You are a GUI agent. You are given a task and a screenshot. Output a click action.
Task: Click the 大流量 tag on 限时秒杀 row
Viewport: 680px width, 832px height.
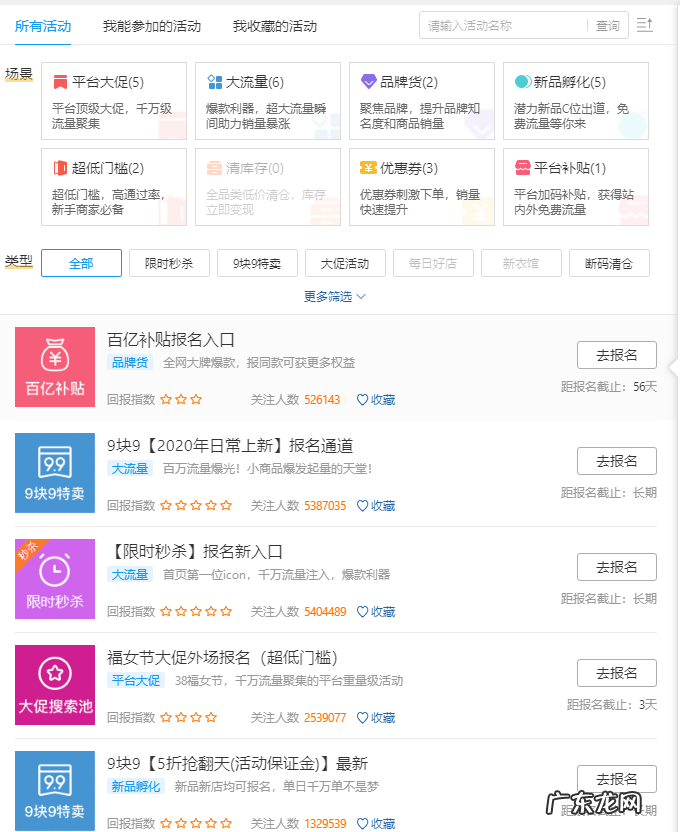[x=130, y=574]
